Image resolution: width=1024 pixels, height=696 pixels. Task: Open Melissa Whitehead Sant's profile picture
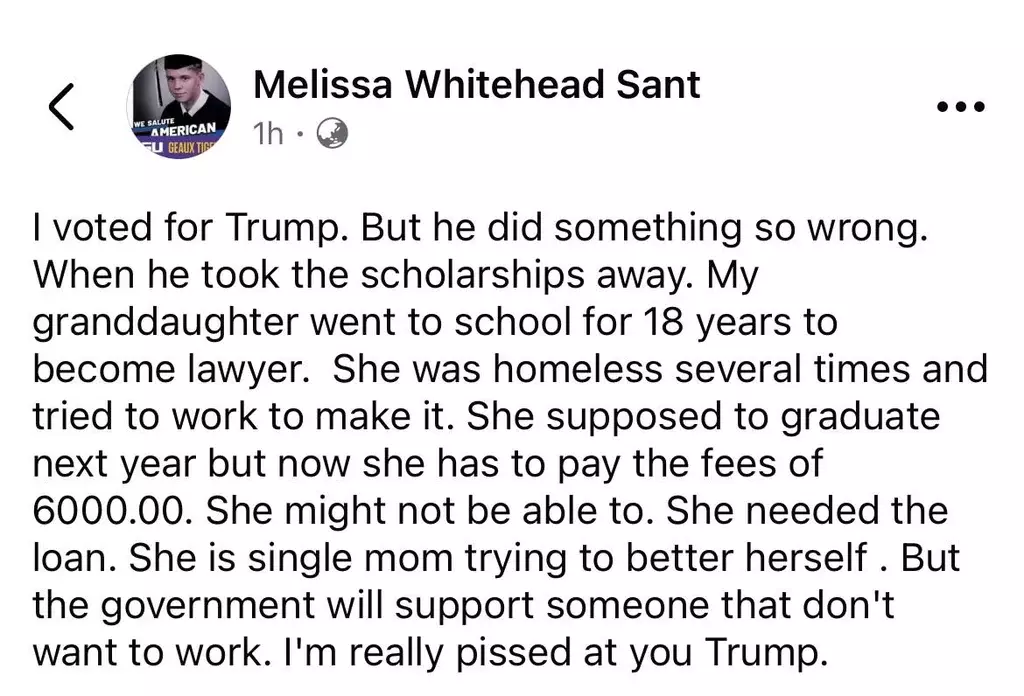[179, 106]
